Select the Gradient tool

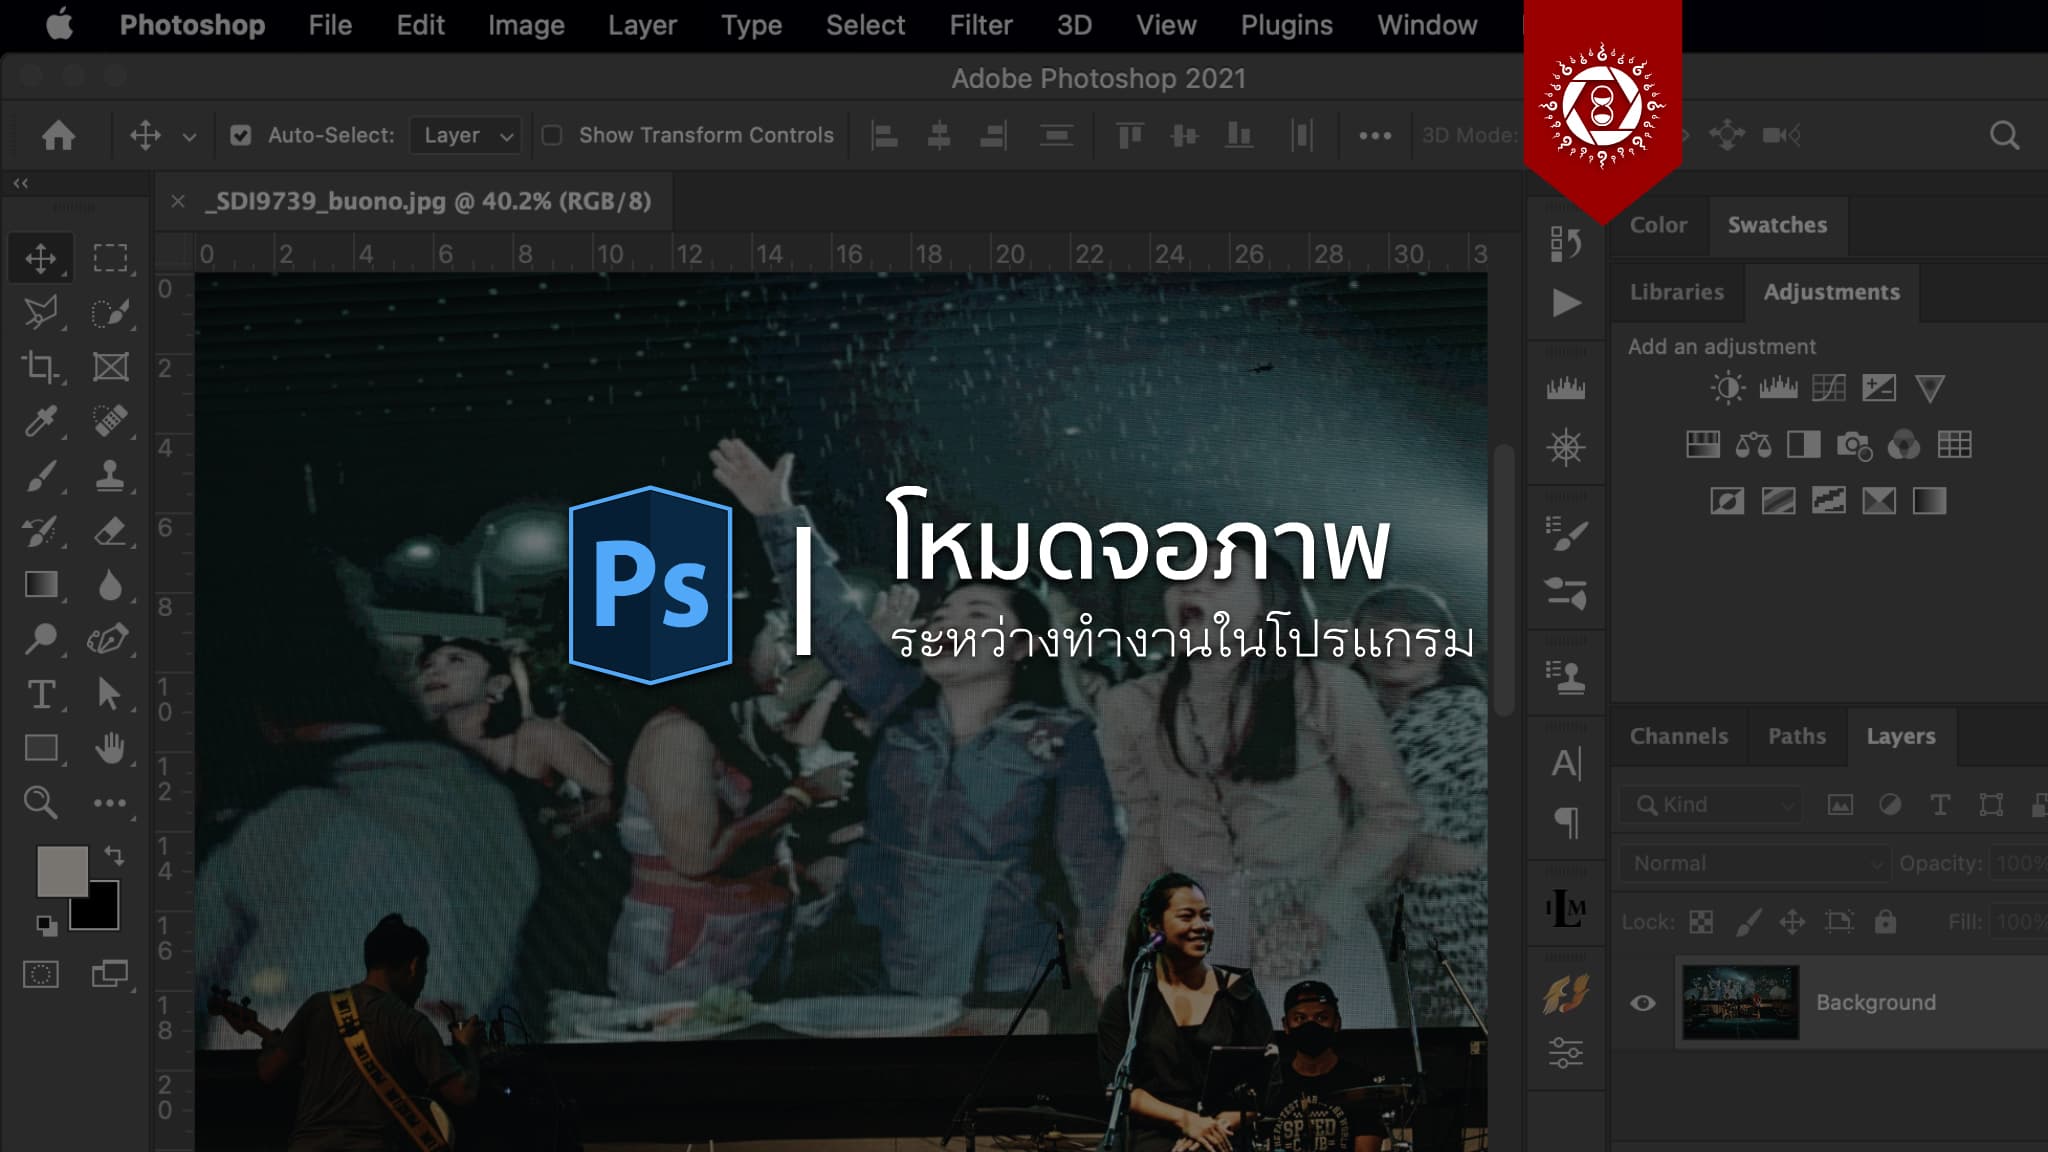click(x=40, y=585)
